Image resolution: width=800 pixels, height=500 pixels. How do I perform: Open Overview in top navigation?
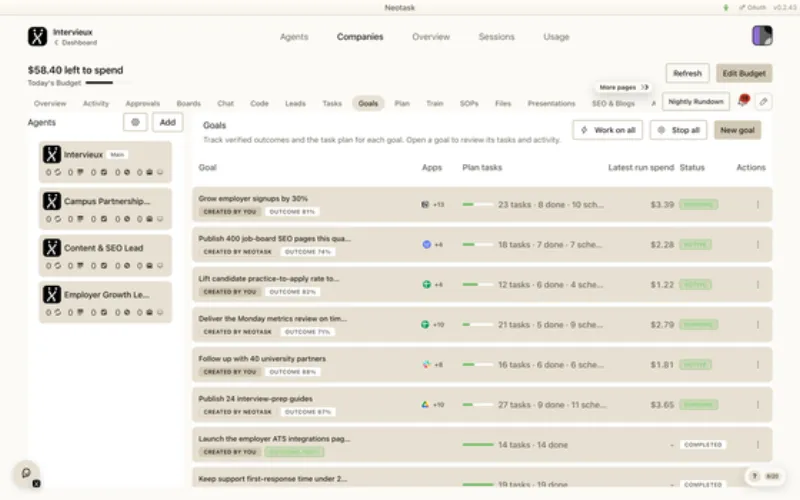click(x=431, y=37)
